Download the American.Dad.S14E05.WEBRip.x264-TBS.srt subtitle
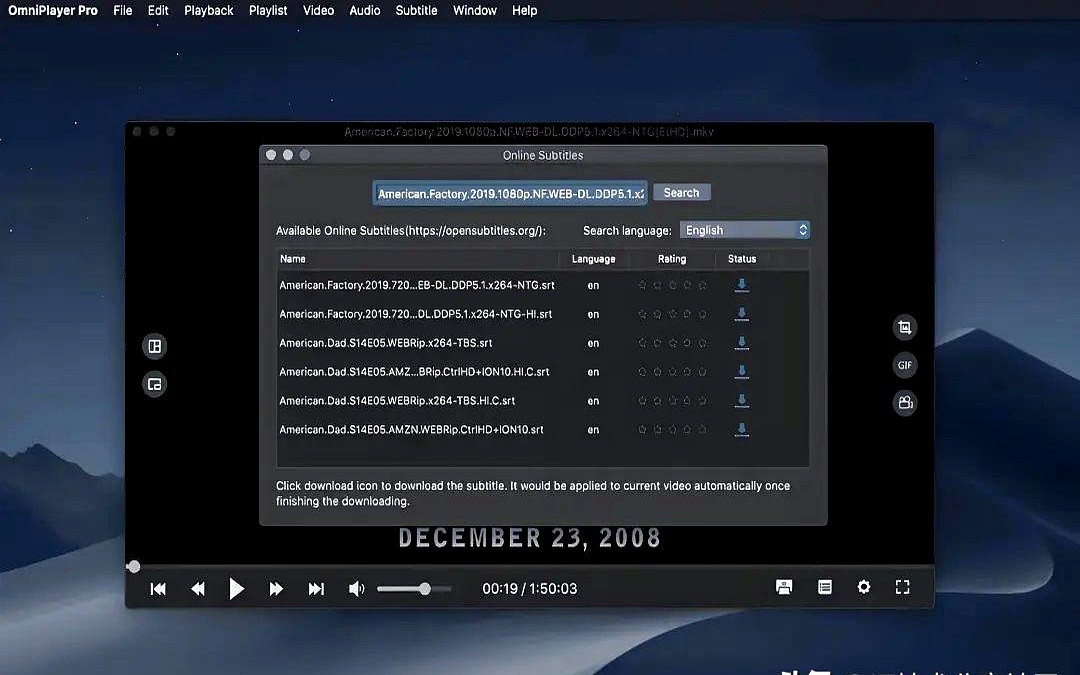This screenshot has height=675, width=1080. click(742, 343)
